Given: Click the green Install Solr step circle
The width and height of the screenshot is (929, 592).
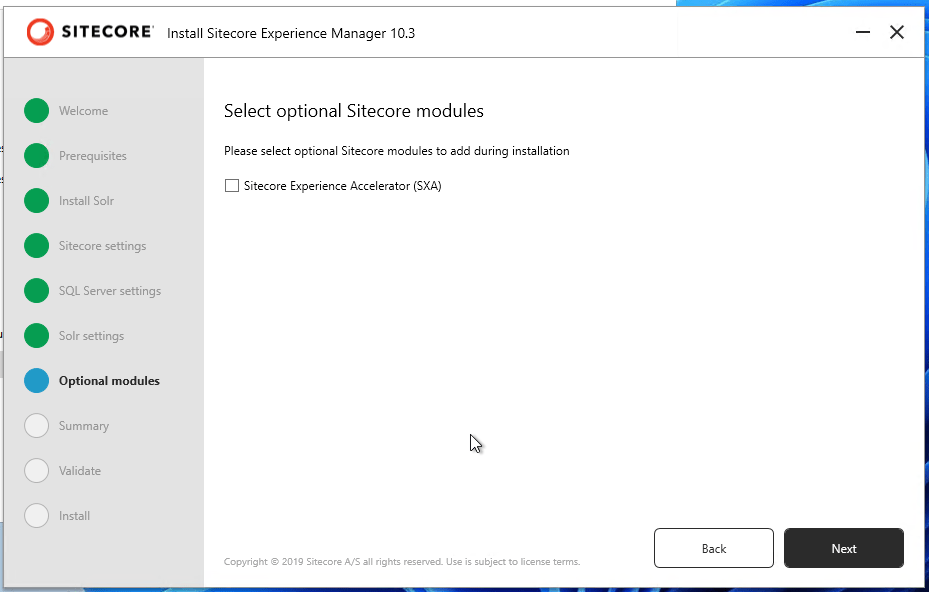Looking at the screenshot, I should (37, 201).
